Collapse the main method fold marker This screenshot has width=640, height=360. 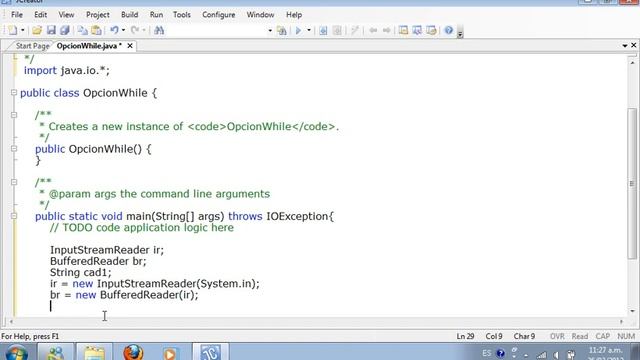coord(13,216)
